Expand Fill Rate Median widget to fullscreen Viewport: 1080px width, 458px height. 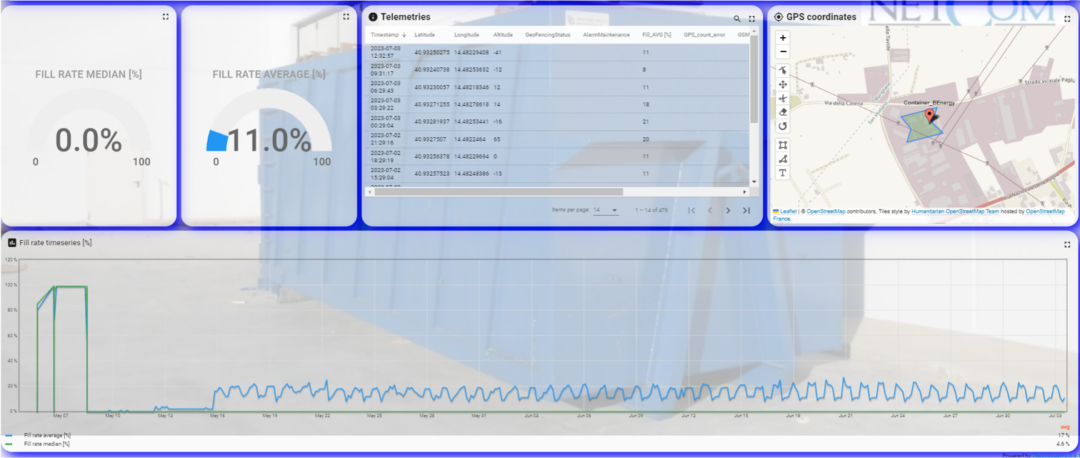point(165,17)
